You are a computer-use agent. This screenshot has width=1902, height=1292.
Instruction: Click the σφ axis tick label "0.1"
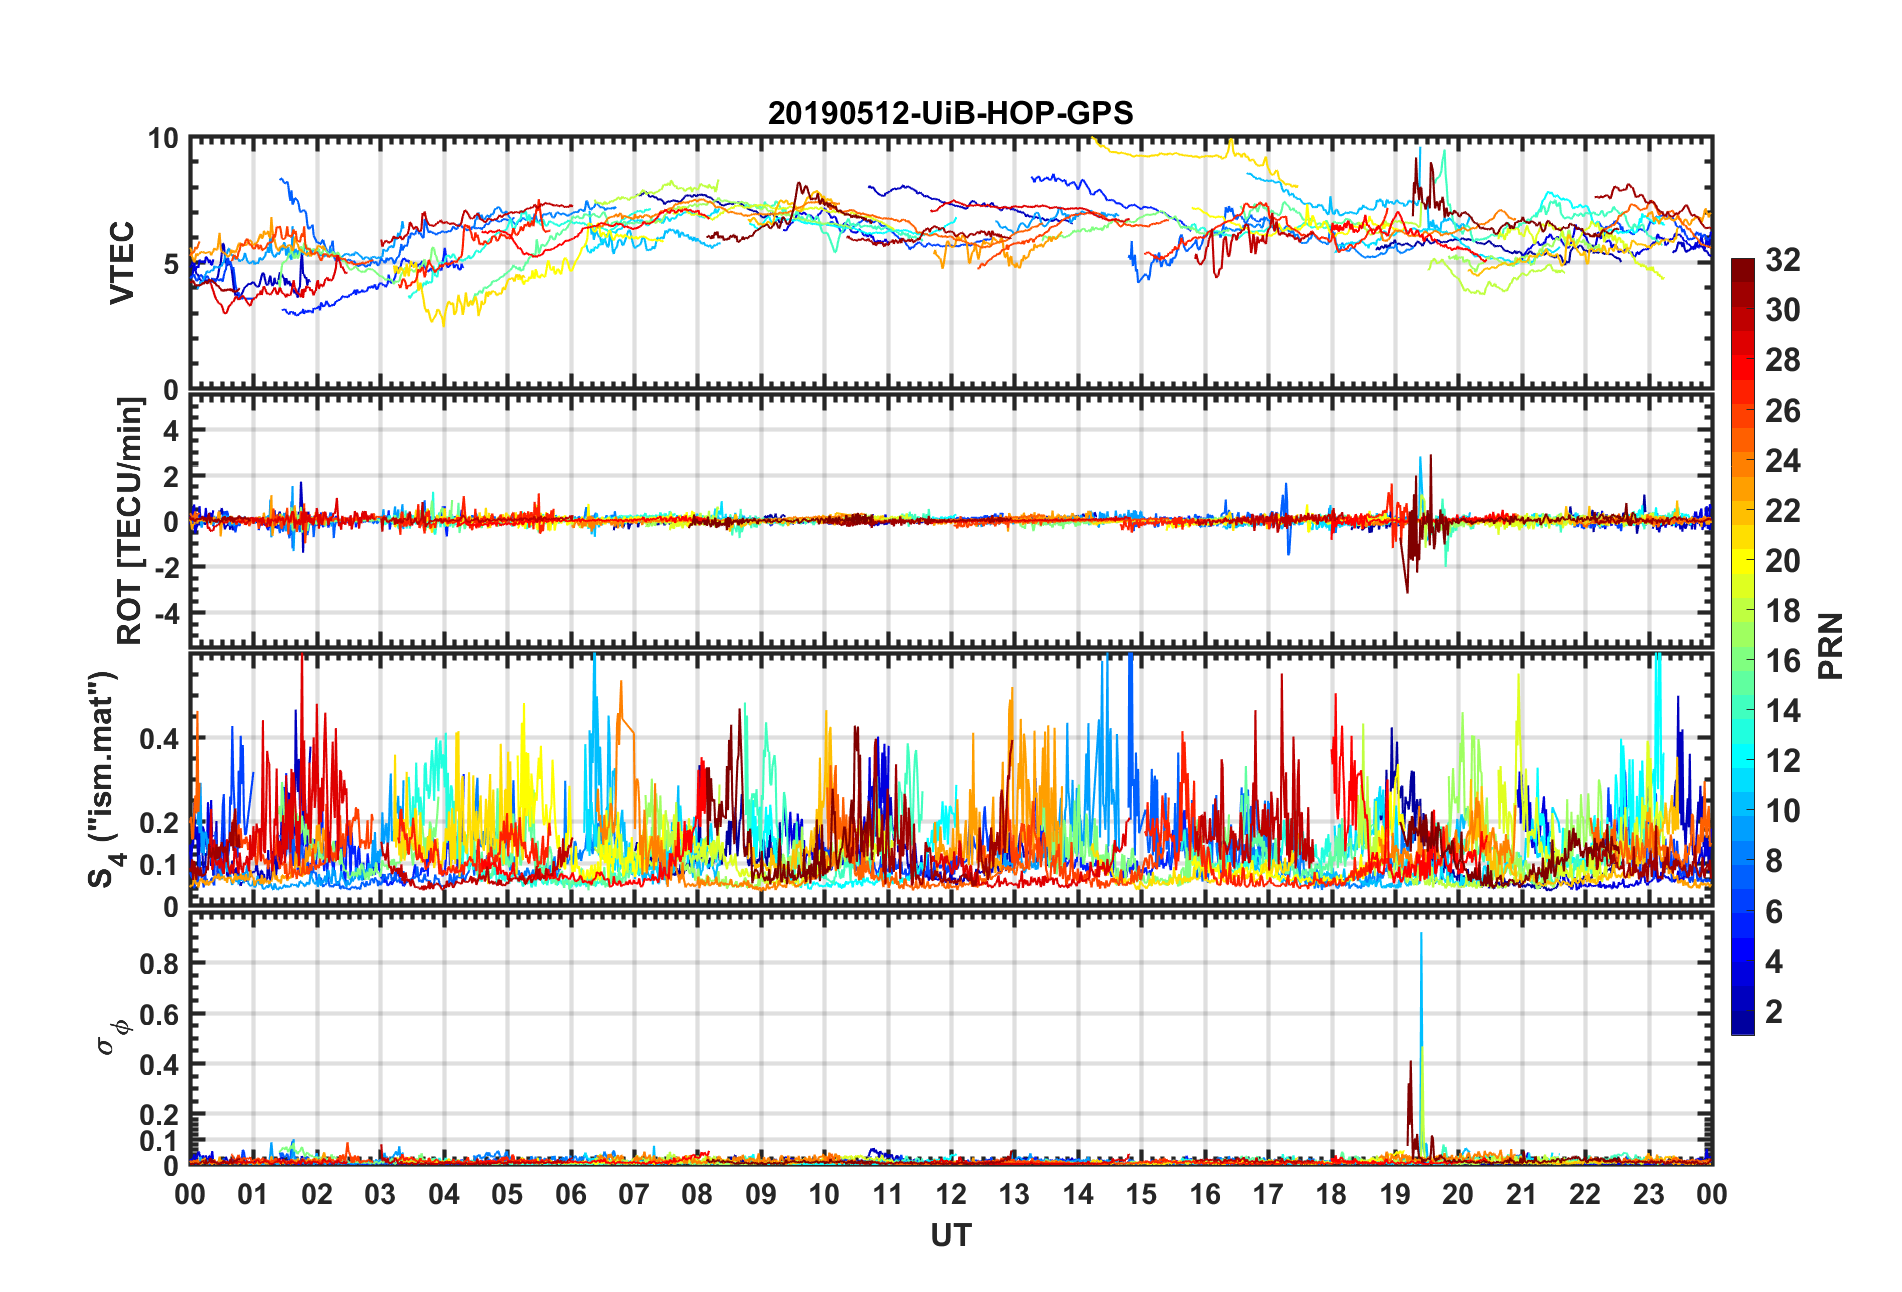pyautogui.click(x=159, y=1141)
